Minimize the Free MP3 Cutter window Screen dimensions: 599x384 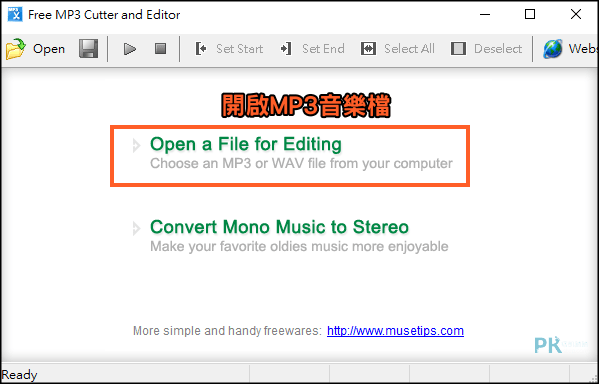click(x=484, y=15)
